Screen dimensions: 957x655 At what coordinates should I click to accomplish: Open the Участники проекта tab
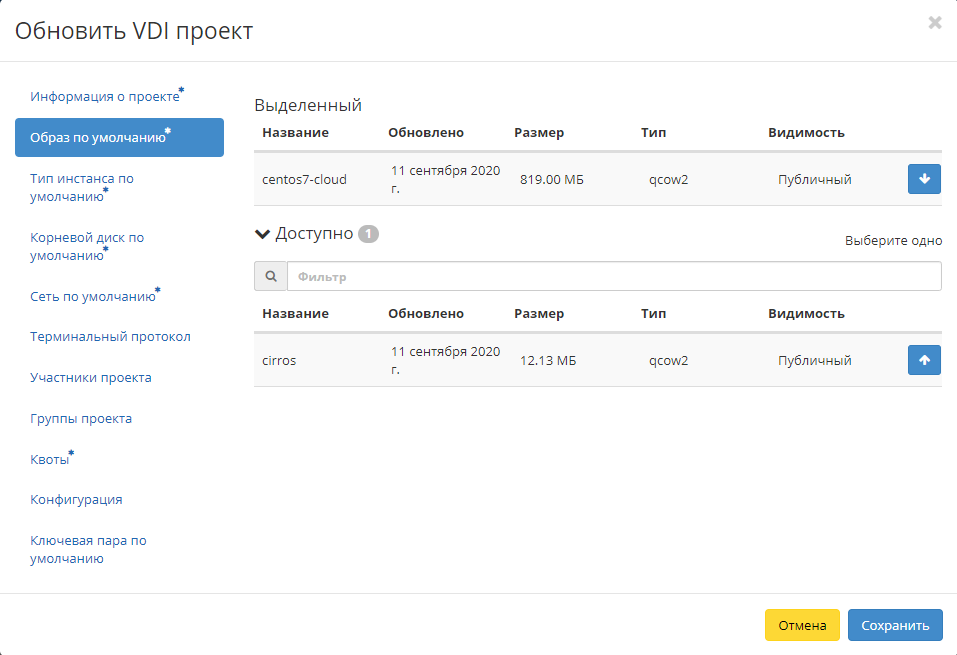pos(91,378)
